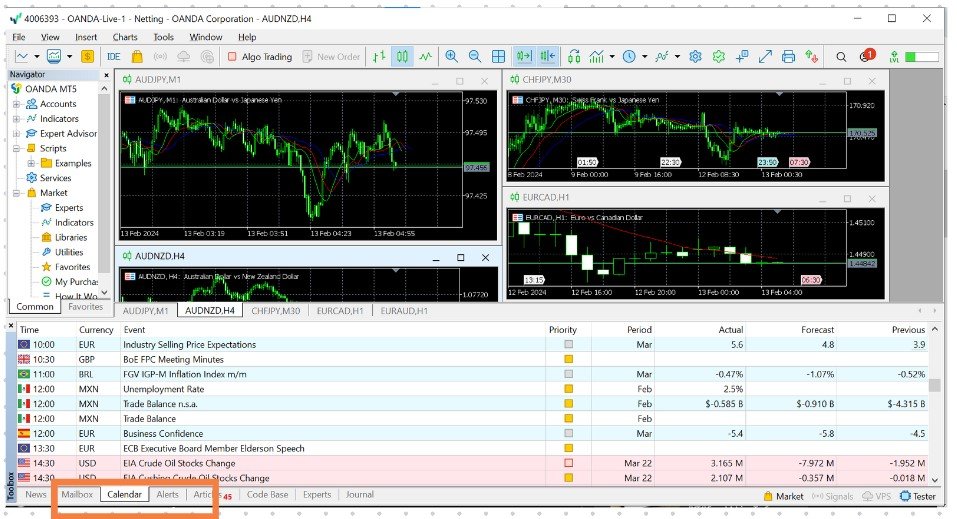Switch to line chart icon
Image resolution: width=957 pixels, height=519 pixels.
pos(427,57)
